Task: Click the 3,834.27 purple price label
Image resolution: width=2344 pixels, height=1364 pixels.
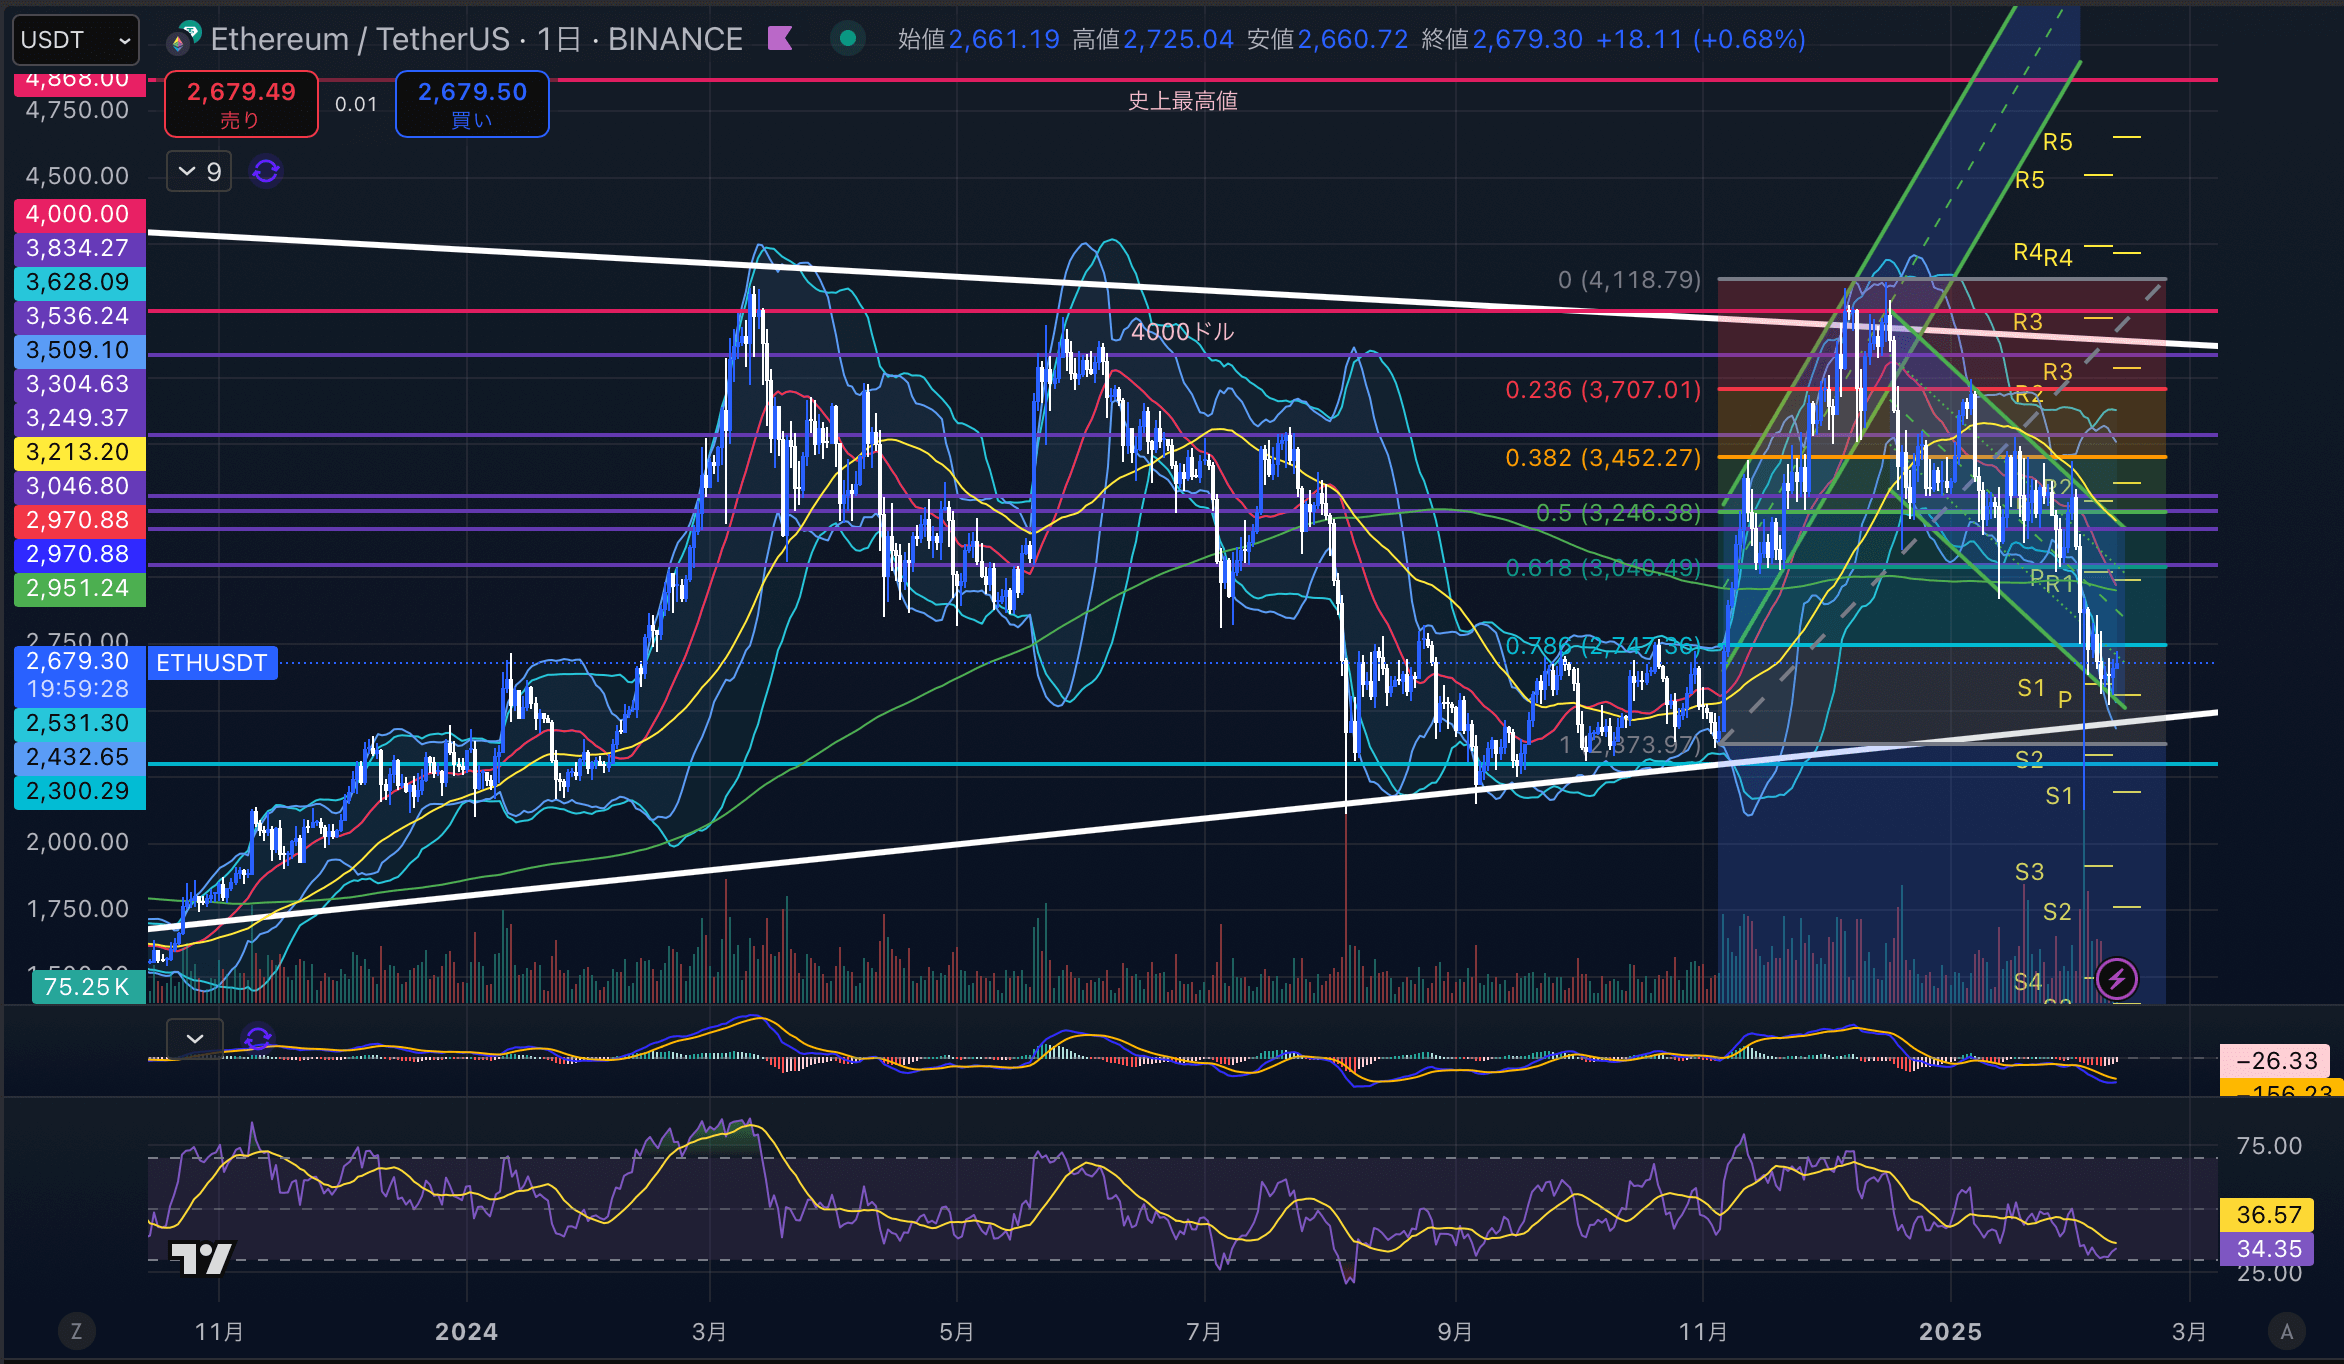Action: coord(78,248)
